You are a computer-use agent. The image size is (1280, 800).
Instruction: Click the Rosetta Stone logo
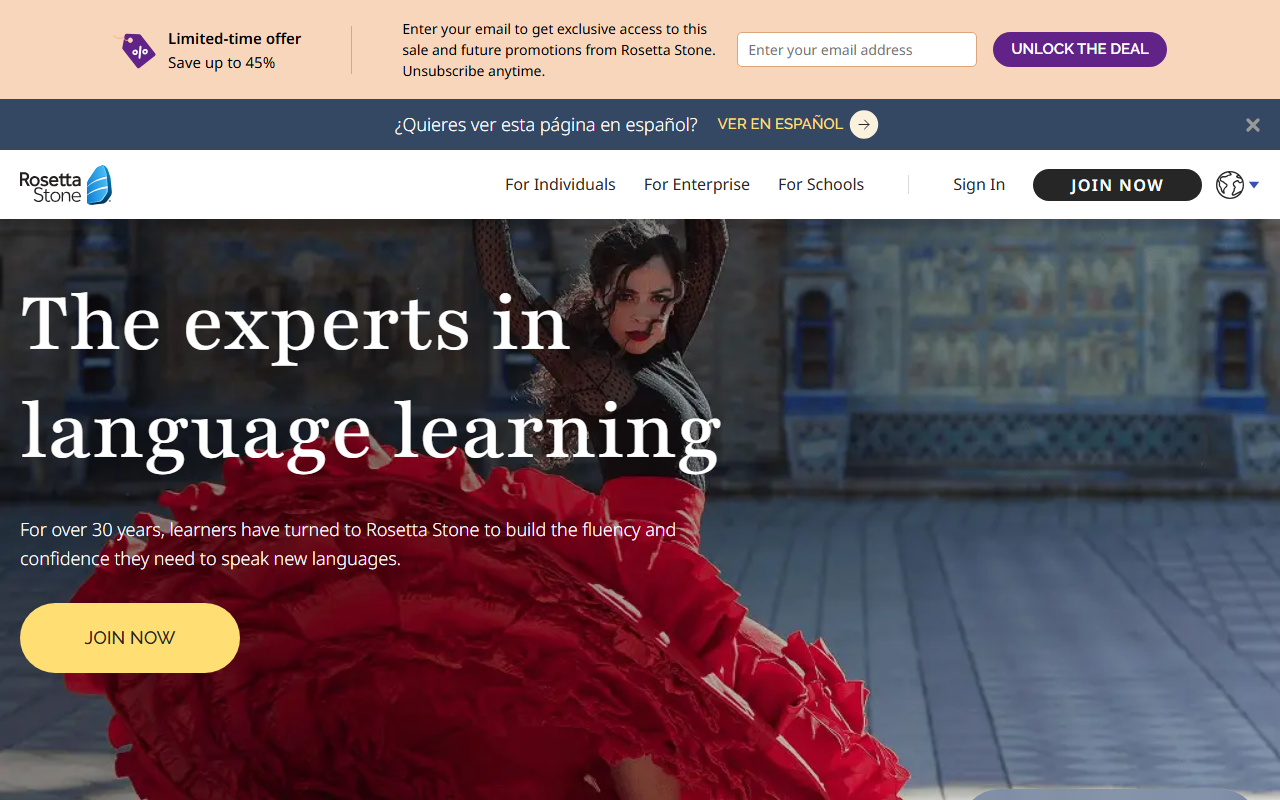pyautogui.click(x=66, y=185)
